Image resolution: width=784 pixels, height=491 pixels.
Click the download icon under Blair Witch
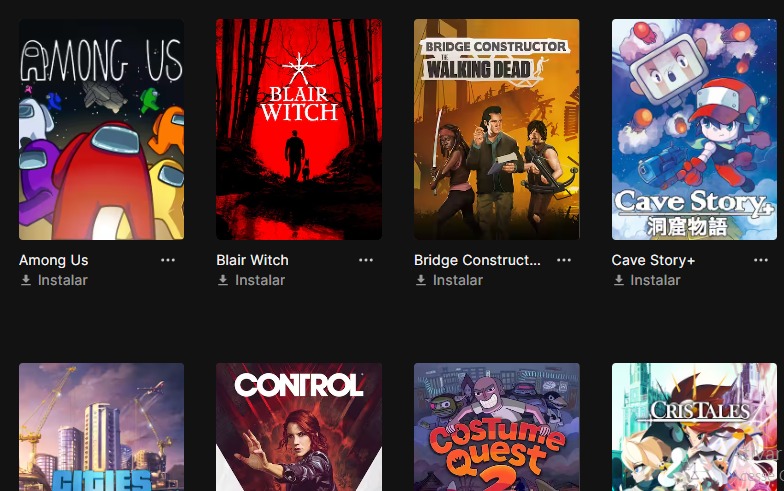pyautogui.click(x=223, y=280)
